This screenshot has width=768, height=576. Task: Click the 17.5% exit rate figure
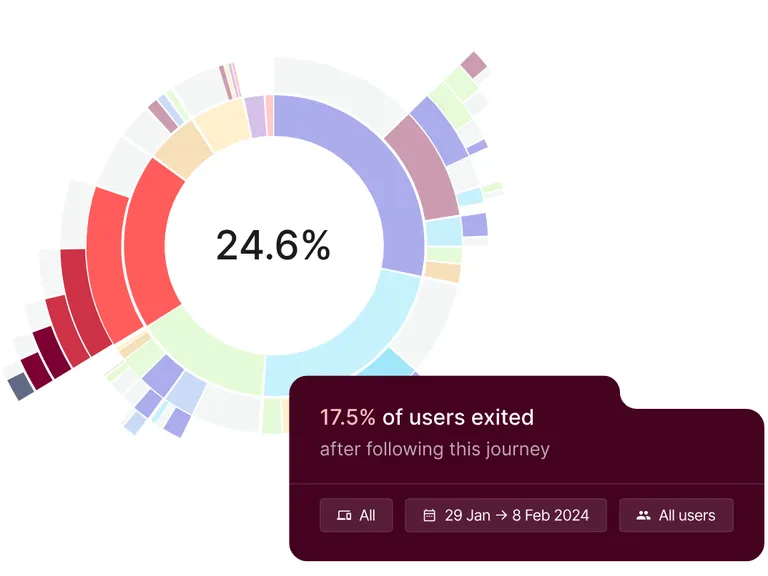click(x=348, y=417)
